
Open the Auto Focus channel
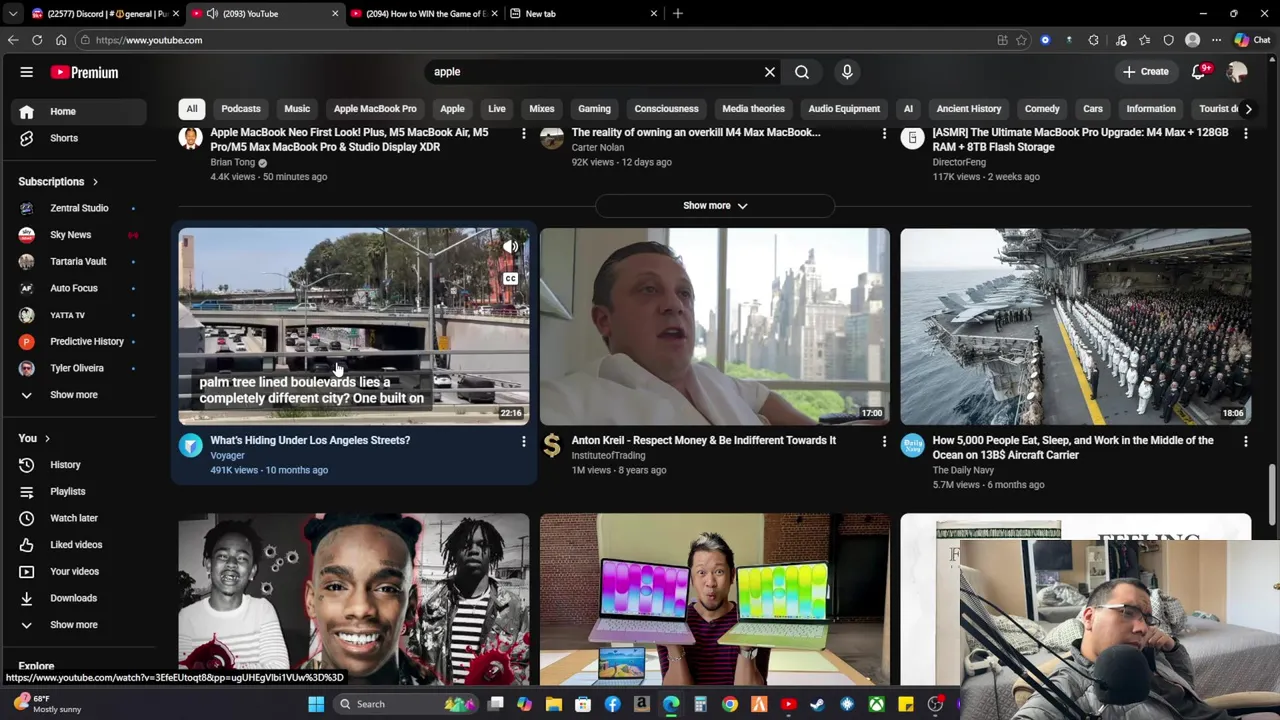pyautogui.click(x=79, y=288)
